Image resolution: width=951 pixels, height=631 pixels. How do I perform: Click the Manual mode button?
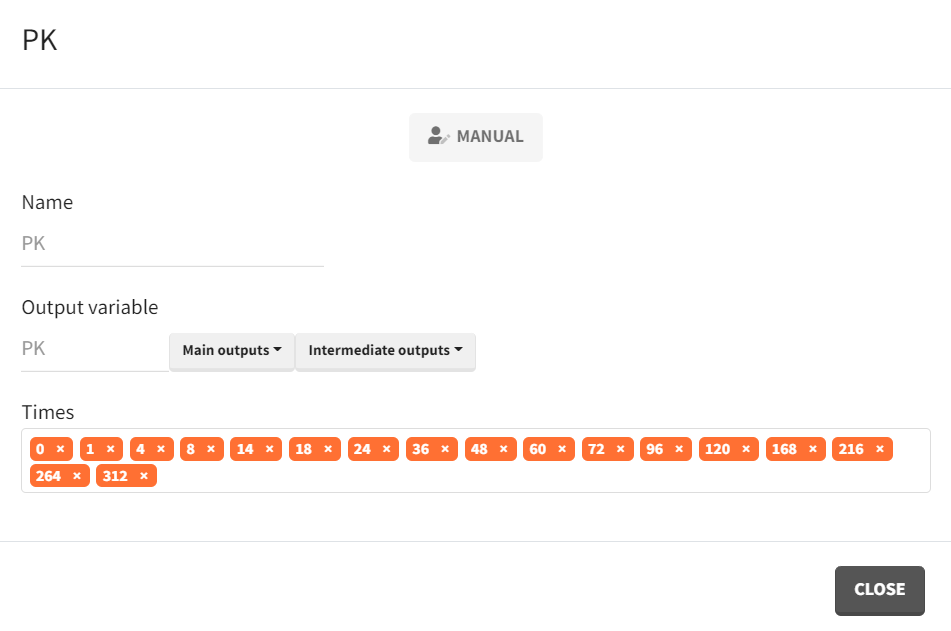[x=476, y=137]
